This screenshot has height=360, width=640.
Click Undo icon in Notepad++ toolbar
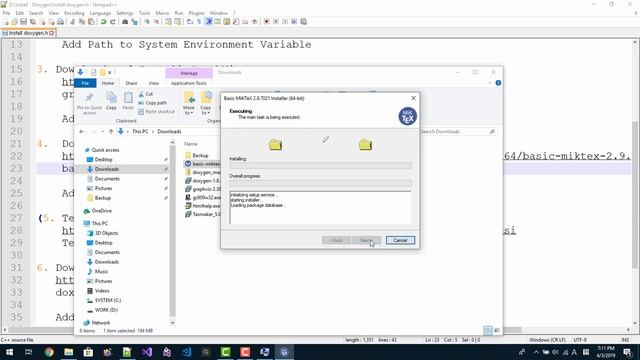pyautogui.click(x=104, y=22)
